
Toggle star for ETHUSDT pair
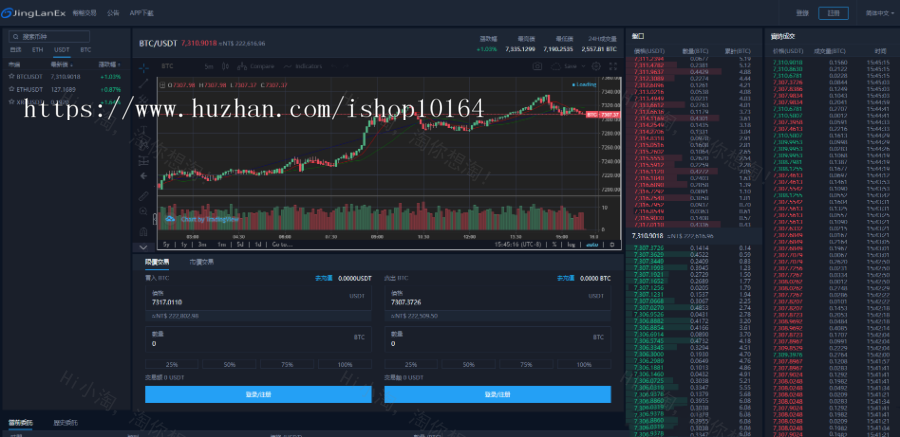[x=11, y=89]
